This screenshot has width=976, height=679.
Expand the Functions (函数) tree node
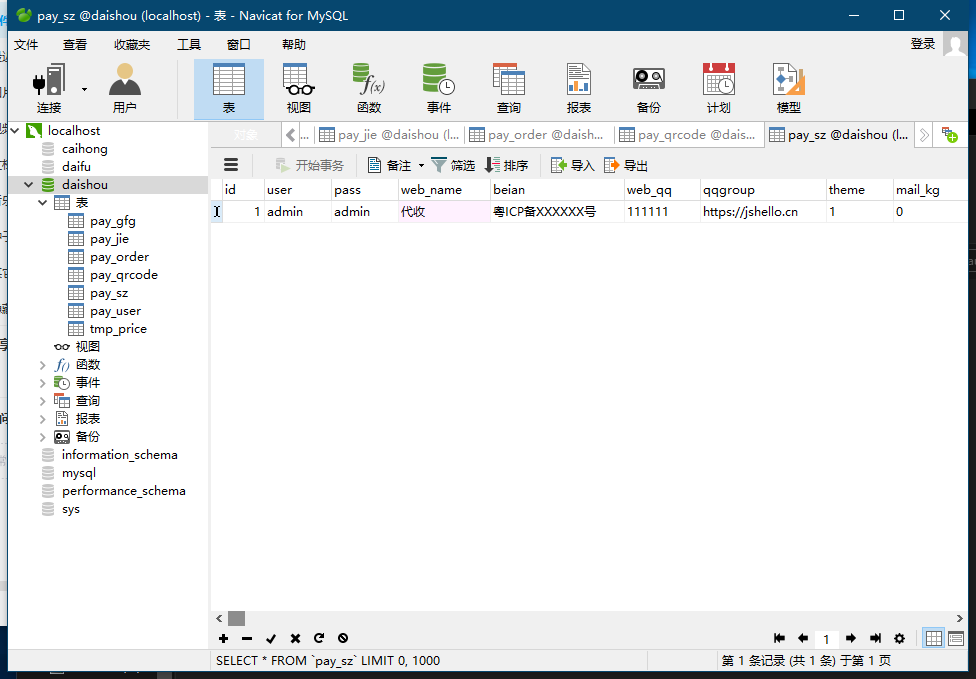point(42,365)
